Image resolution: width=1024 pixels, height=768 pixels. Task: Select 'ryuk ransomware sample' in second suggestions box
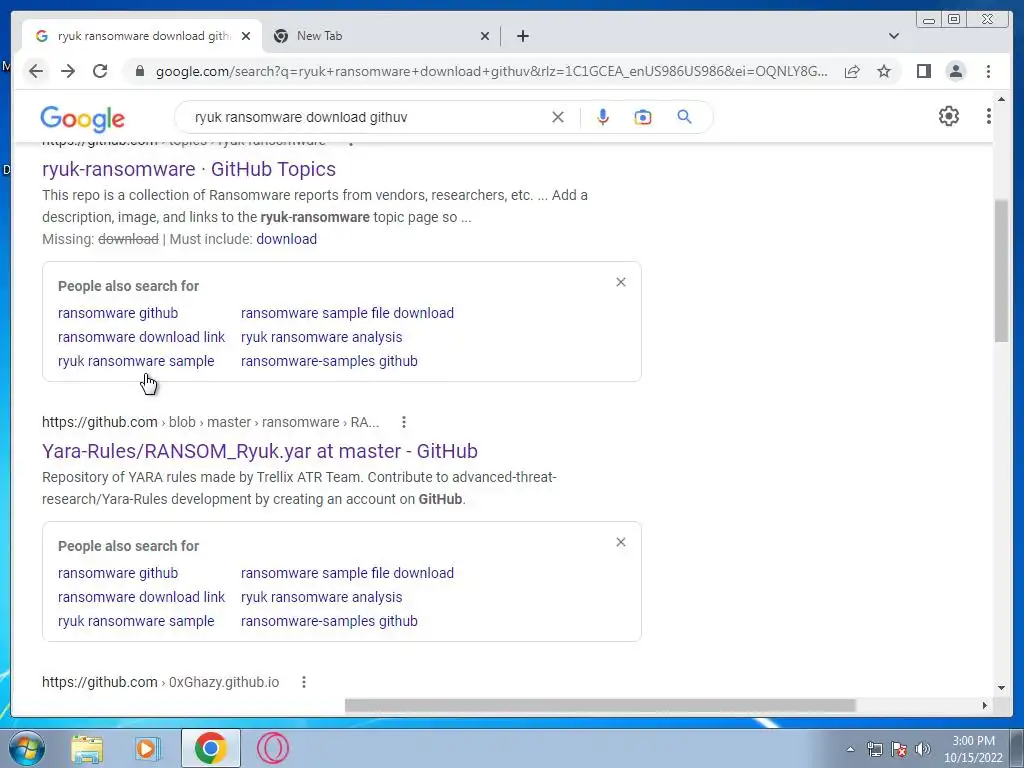coord(136,621)
